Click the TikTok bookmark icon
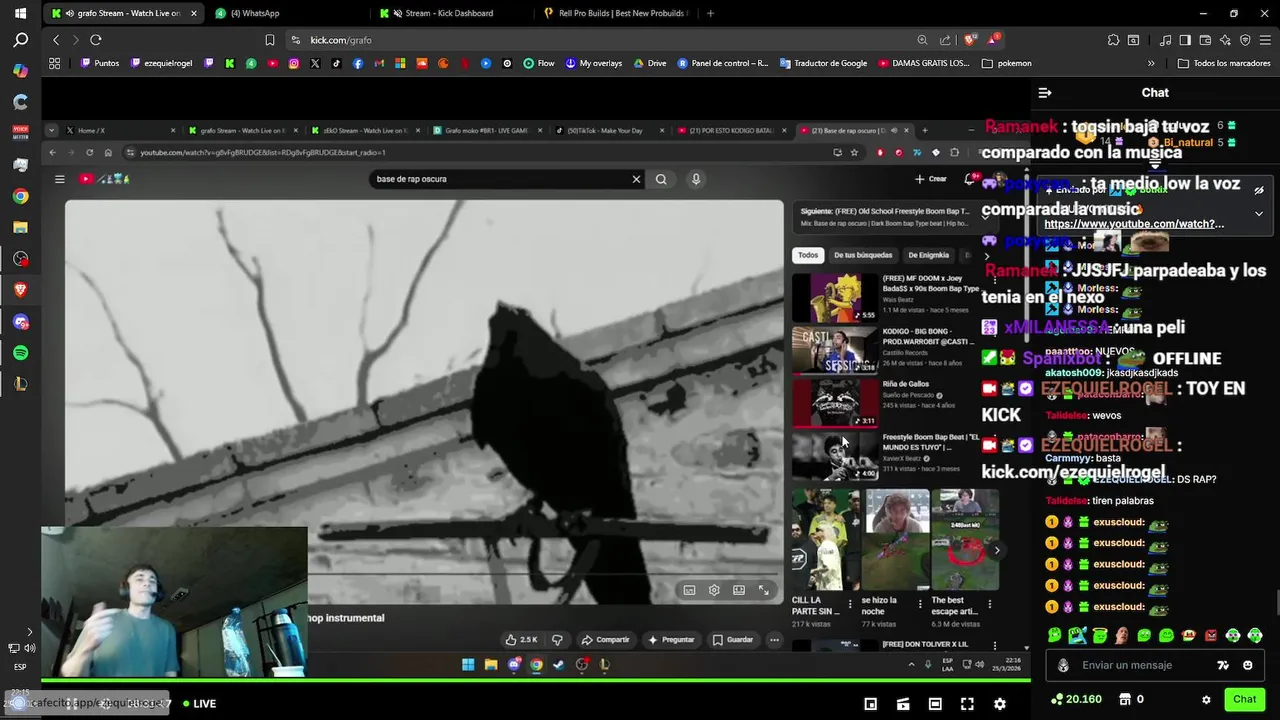 click(x=336, y=63)
